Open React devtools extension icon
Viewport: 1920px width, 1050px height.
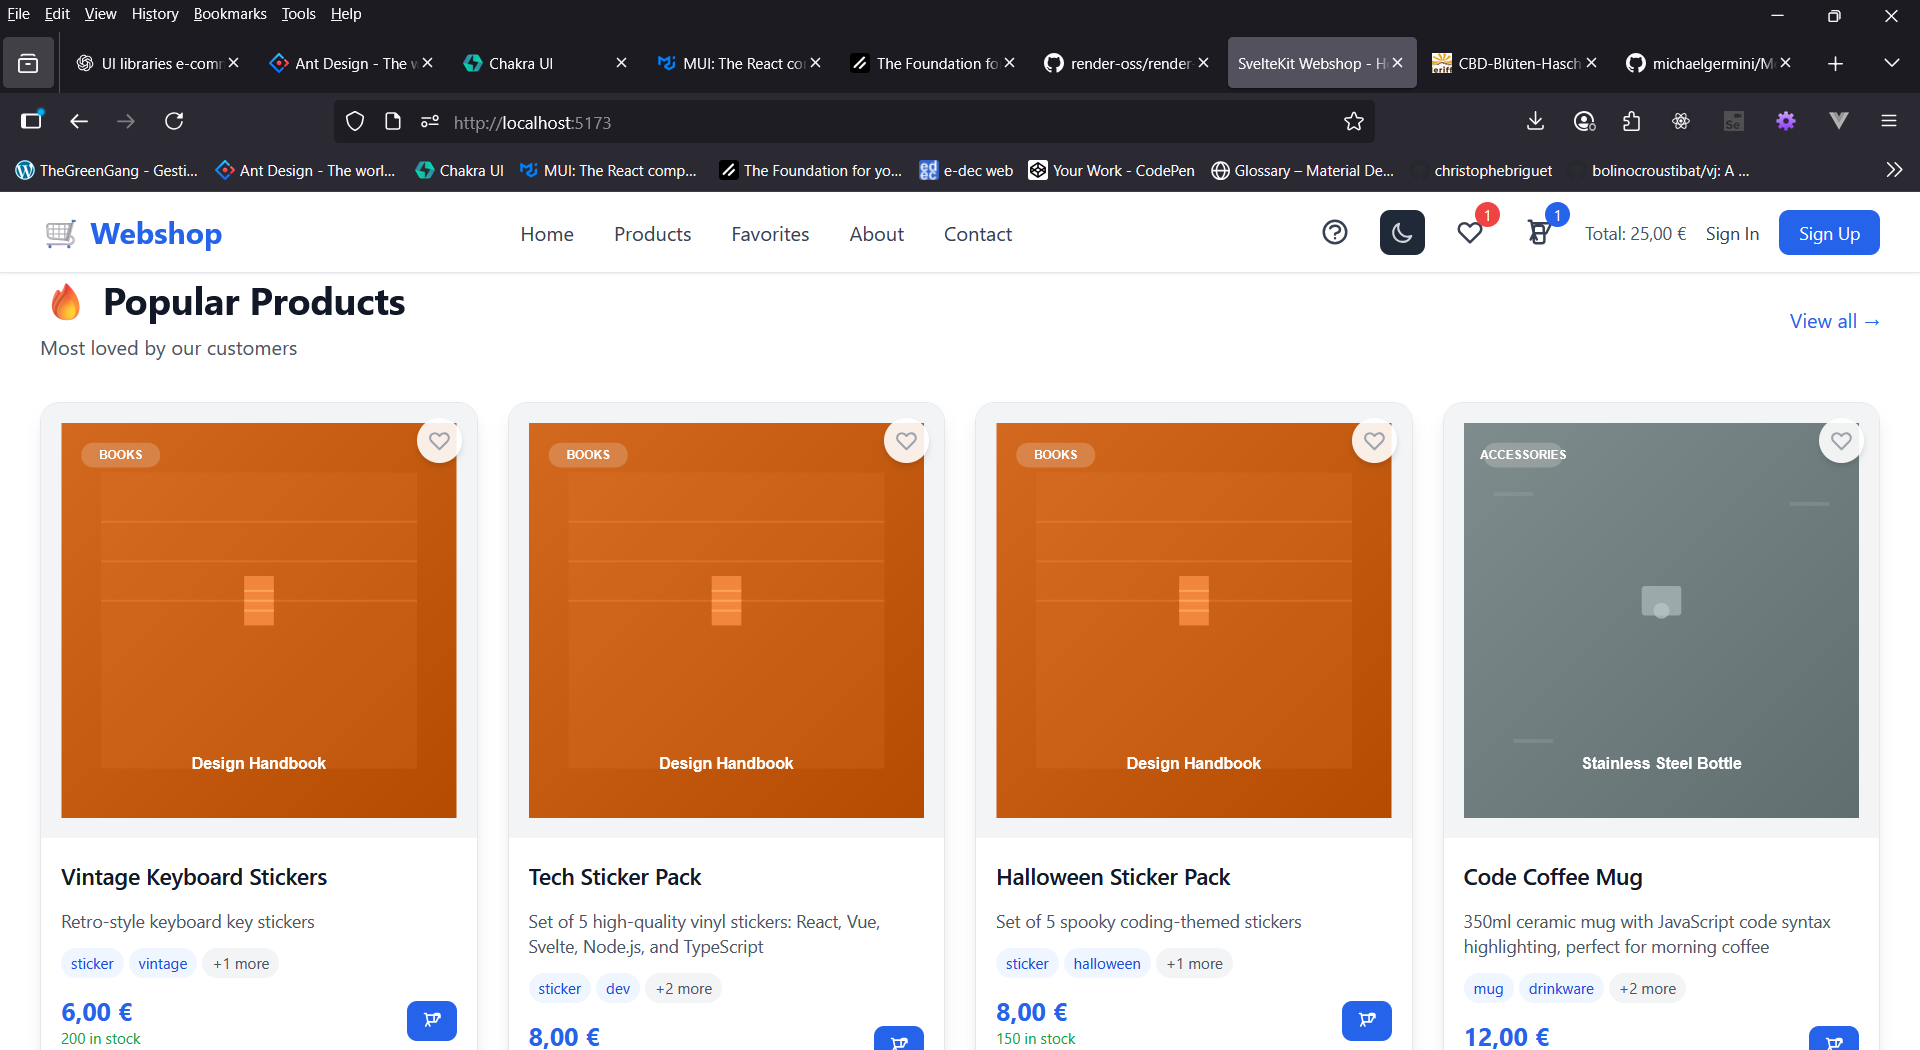pos(1681,121)
